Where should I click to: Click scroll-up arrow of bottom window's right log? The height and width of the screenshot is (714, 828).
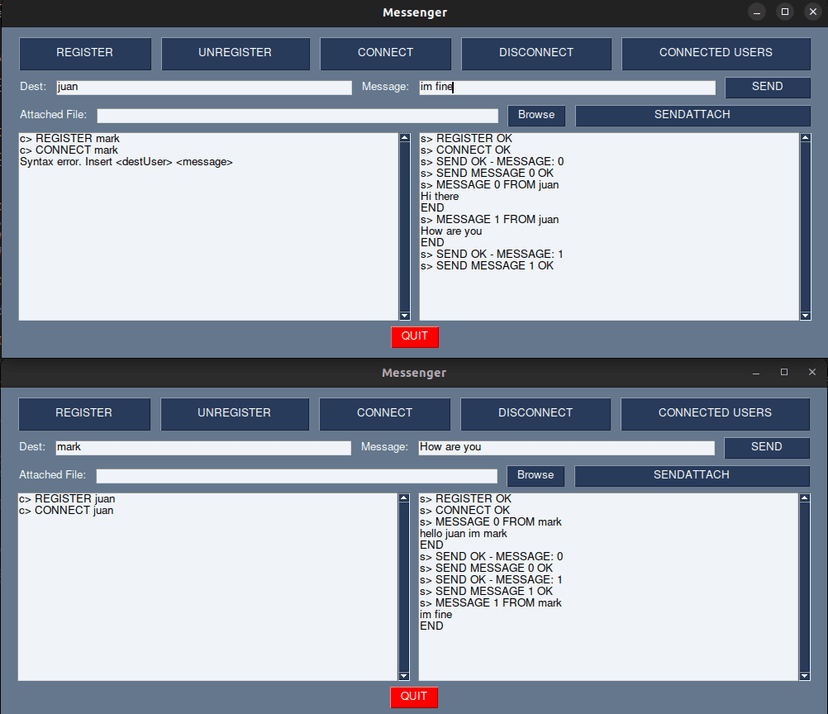coord(805,499)
